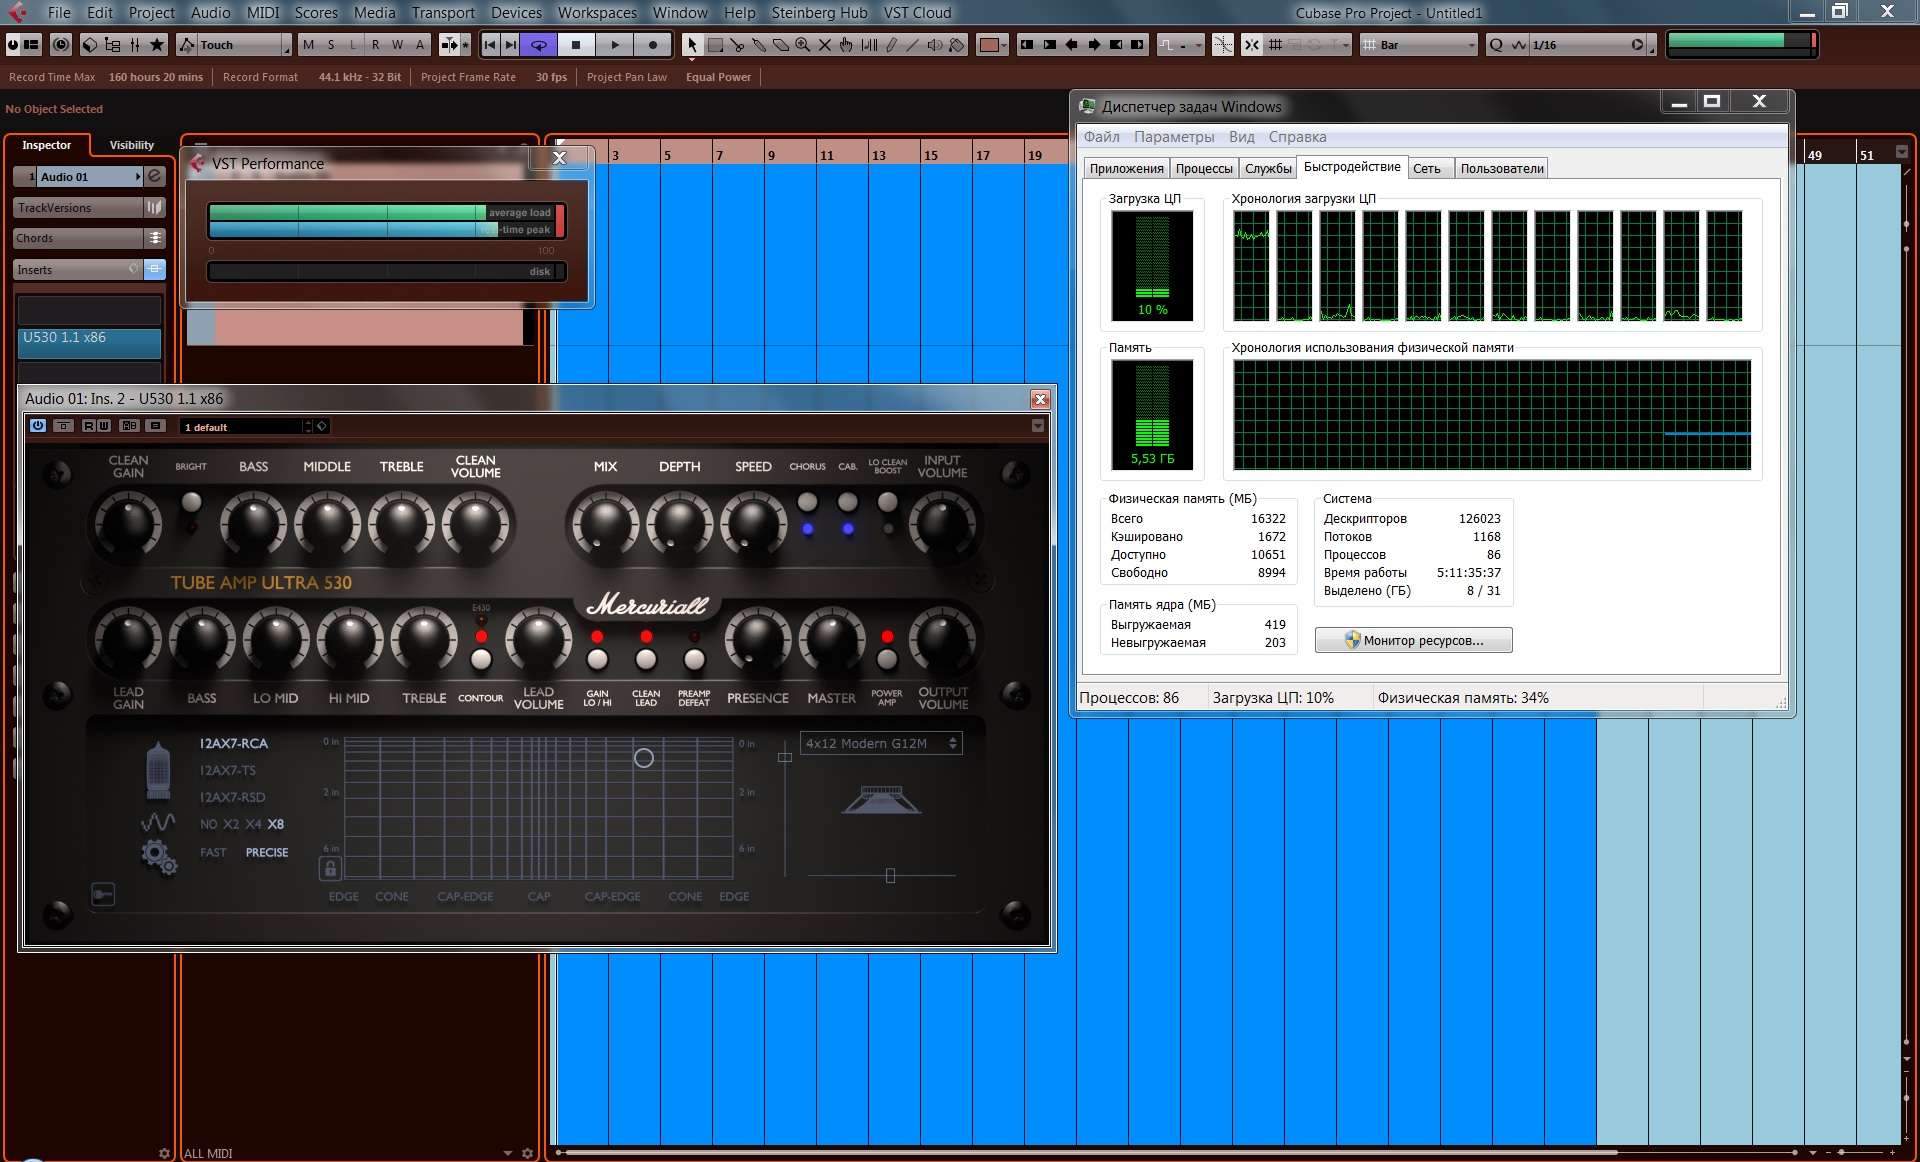Open the Transport menu
1920x1162 pixels.
pyautogui.click(x=443, y=13)
